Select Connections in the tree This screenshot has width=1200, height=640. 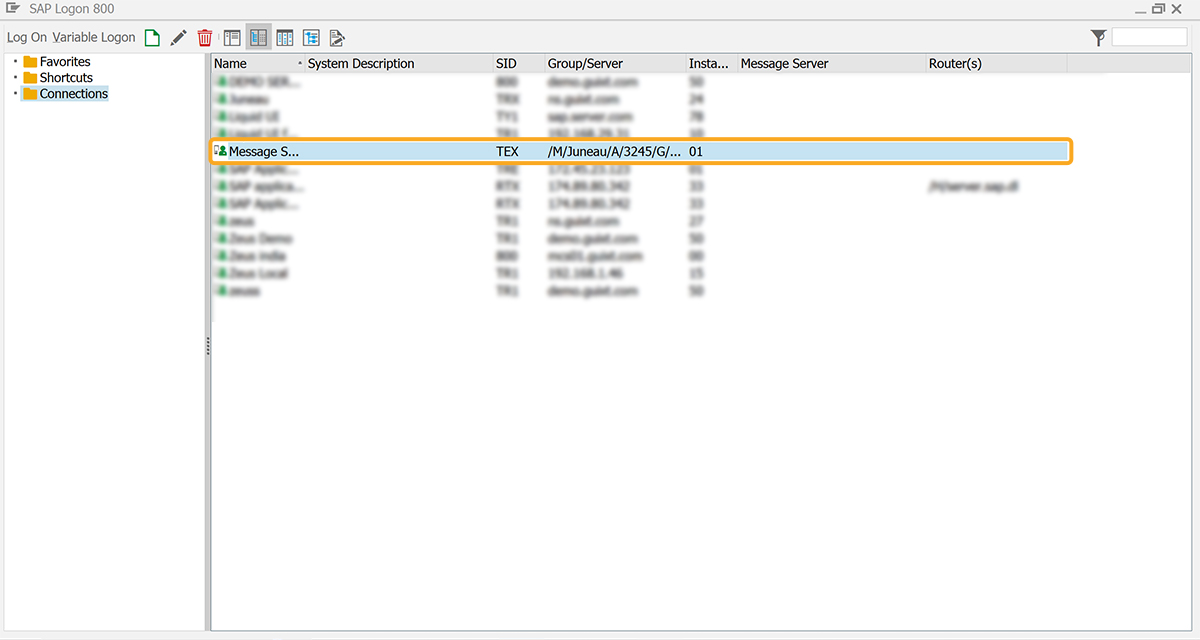point(74,94)
